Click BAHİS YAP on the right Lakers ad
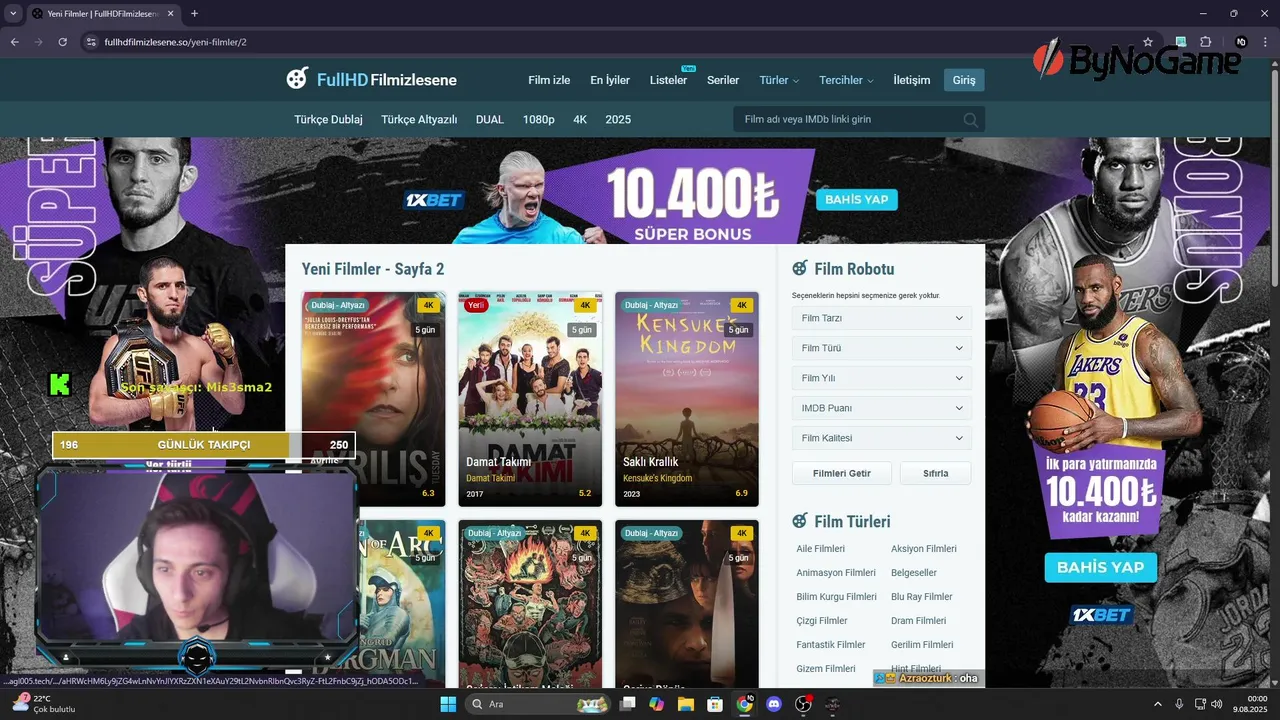The width and height of the screenshot is (1280, 720). tap(1100, 567)
